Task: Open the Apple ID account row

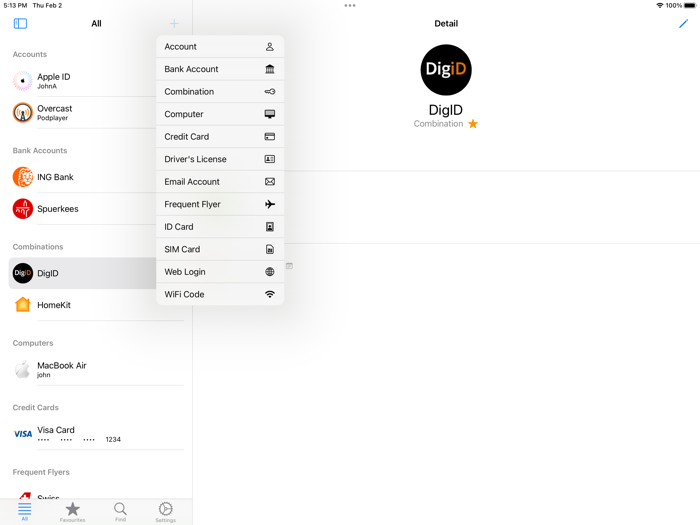Action: (83, 81)
